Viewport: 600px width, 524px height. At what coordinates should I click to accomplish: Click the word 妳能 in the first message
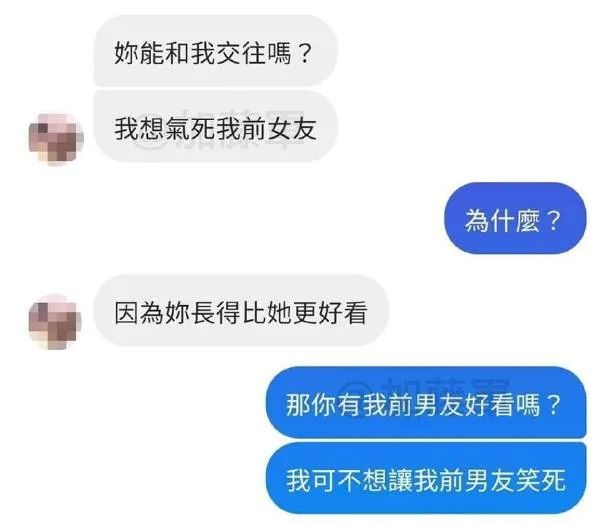click(x=139, y=53)
